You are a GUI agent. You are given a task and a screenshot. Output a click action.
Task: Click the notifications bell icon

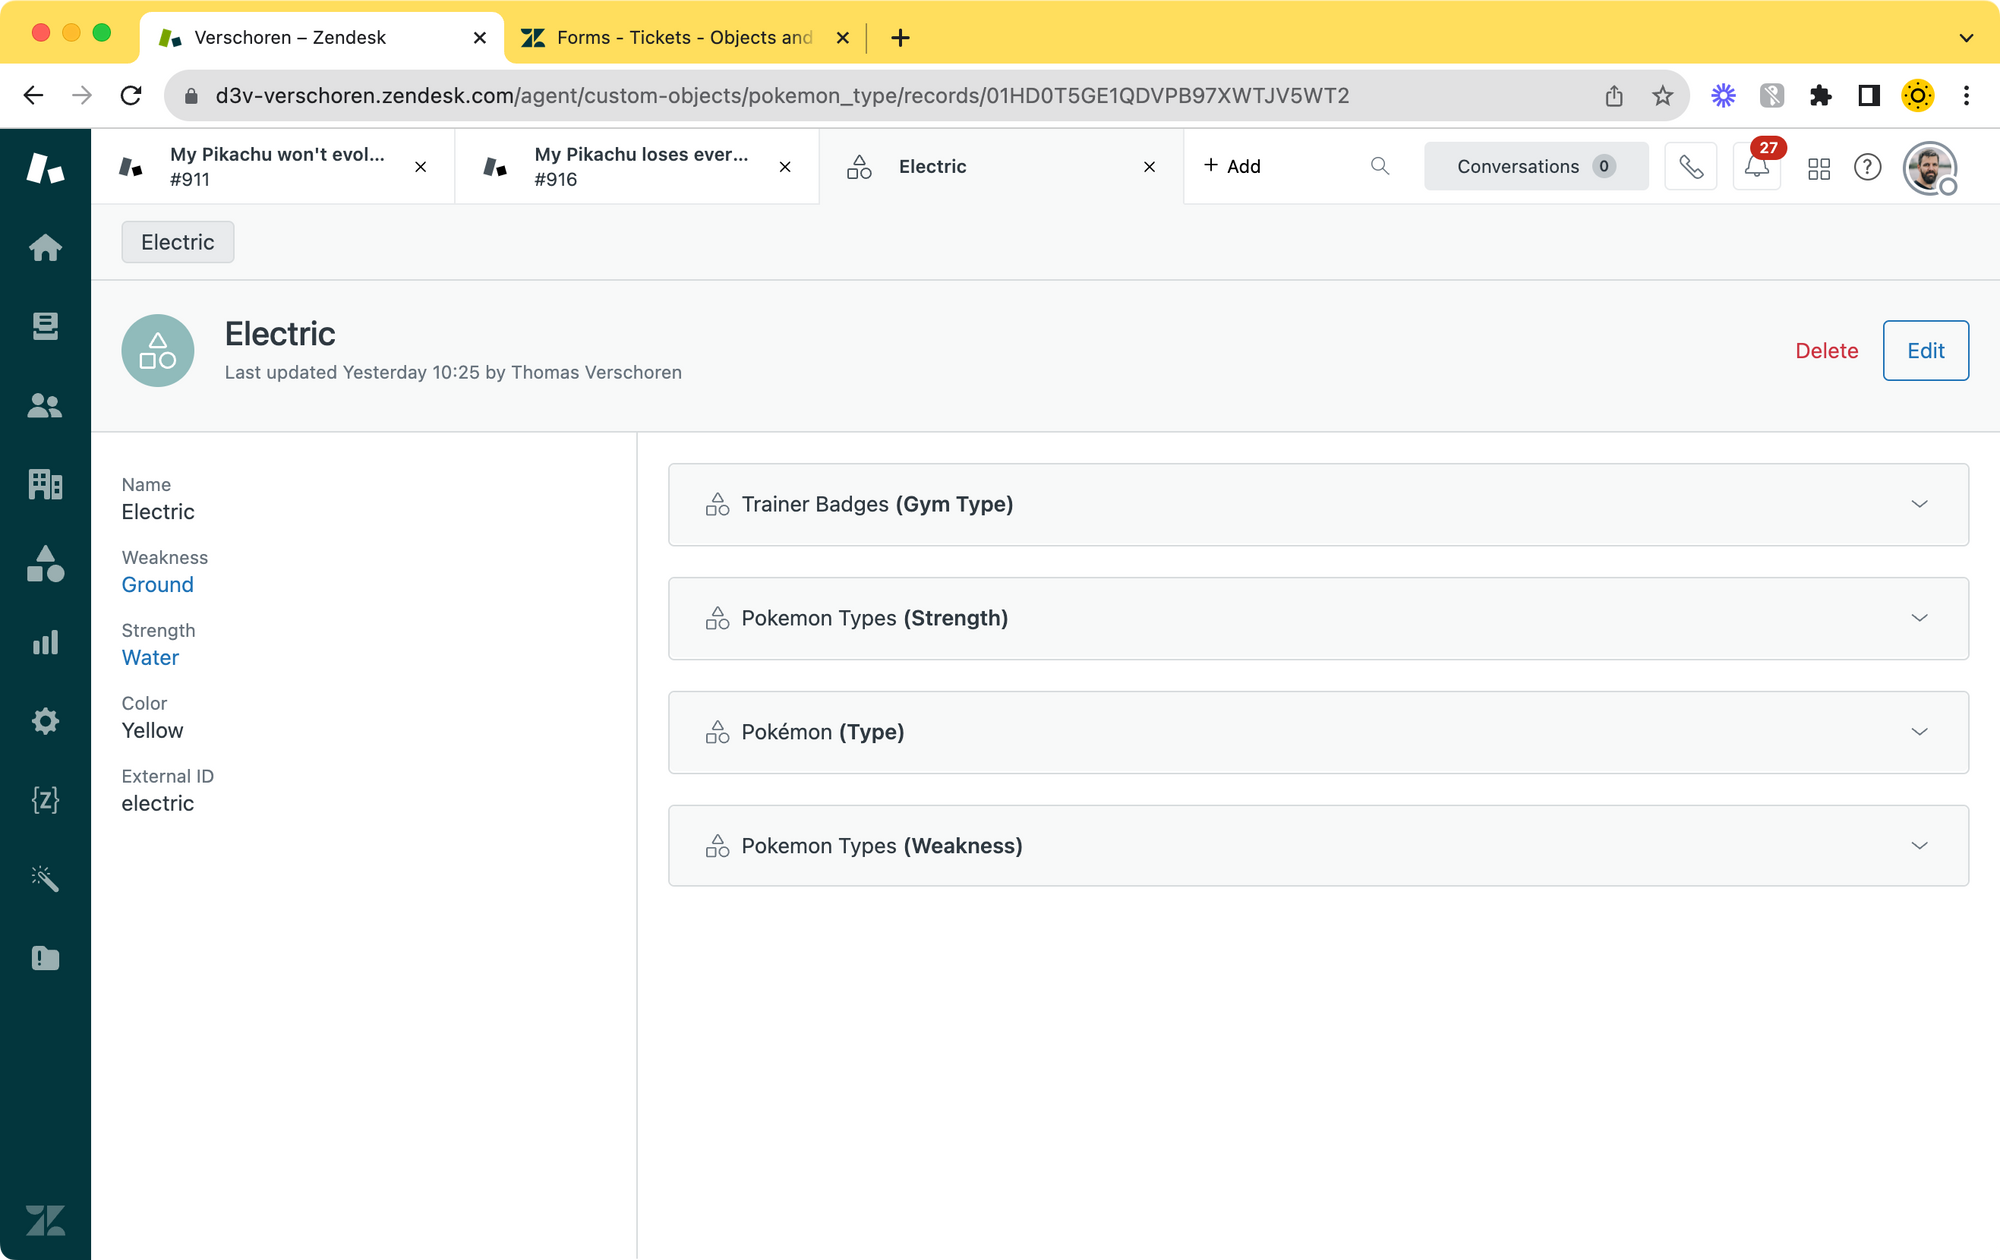(x=1756, y=167)
